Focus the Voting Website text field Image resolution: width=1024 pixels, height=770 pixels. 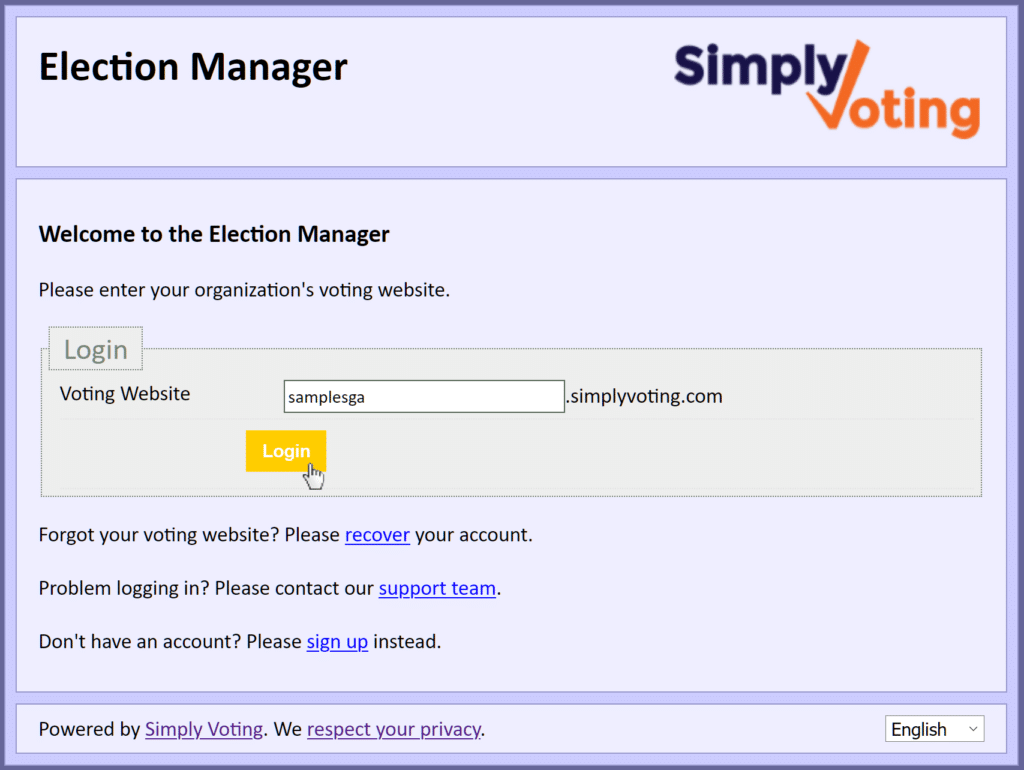424,396
